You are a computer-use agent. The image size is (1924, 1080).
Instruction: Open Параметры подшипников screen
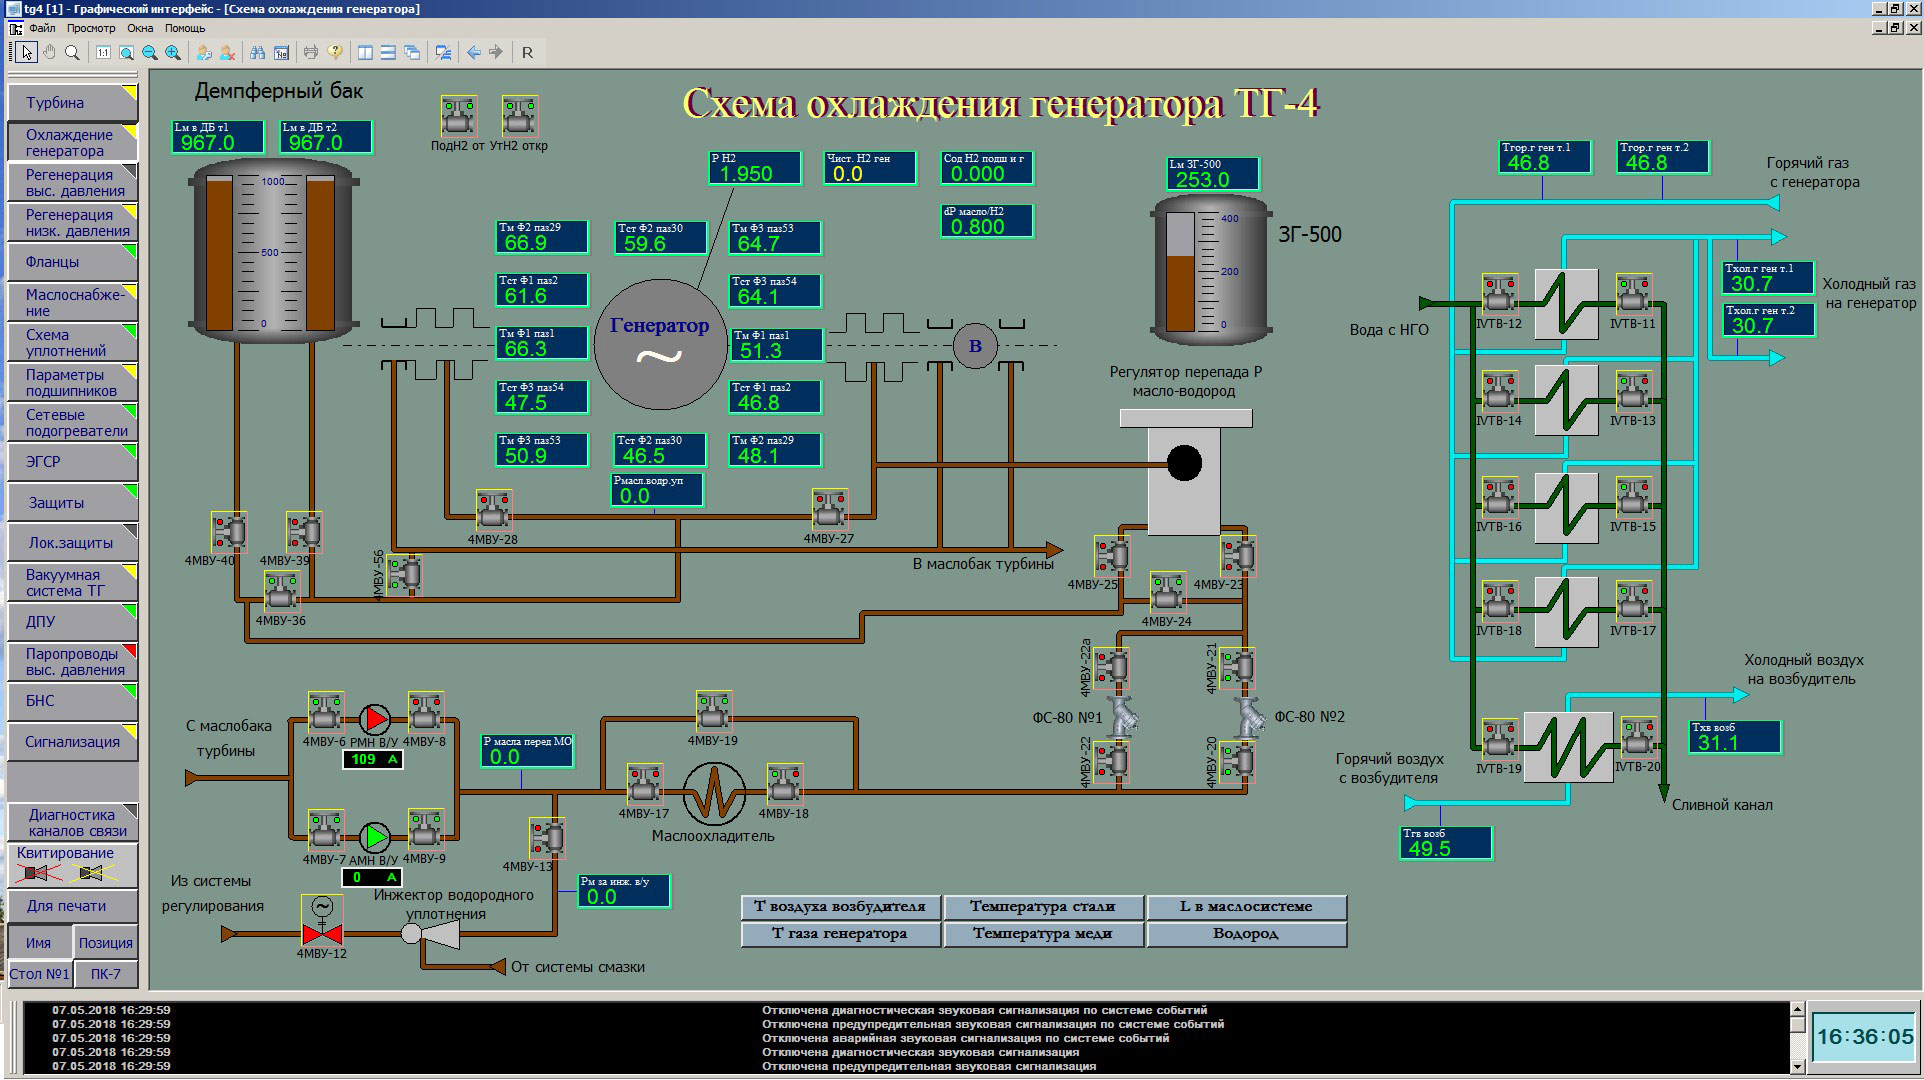tap(72, 382)
